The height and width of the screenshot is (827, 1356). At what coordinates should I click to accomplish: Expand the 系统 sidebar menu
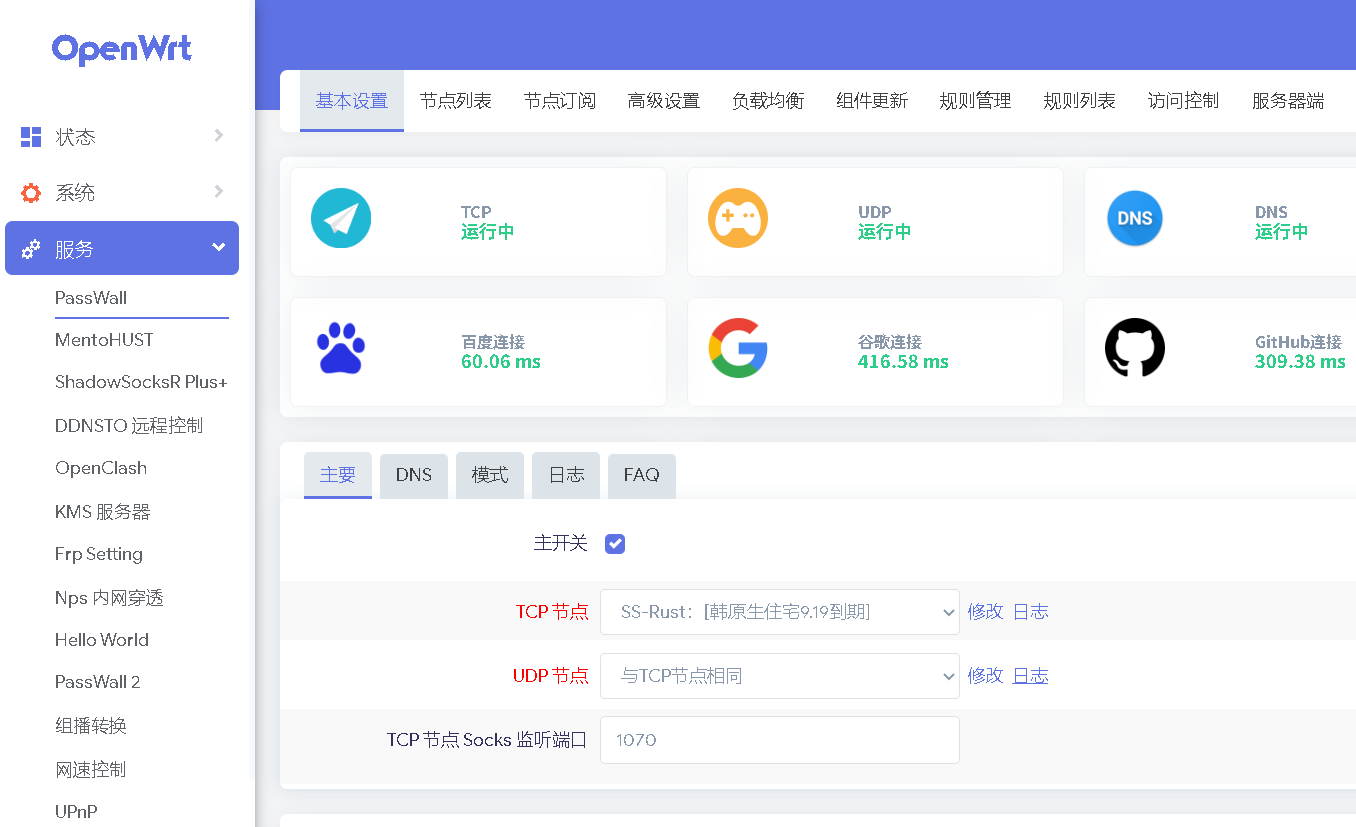(x=122, y=193)
